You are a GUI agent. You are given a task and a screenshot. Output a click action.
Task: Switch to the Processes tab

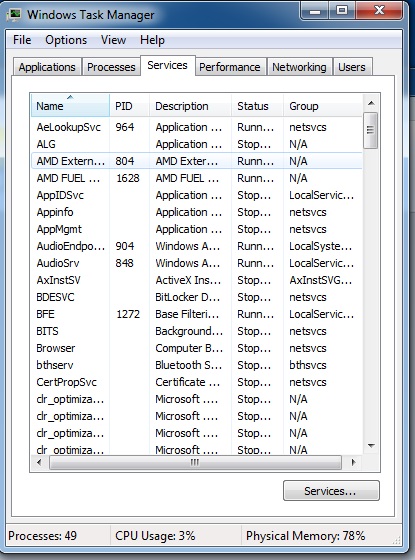111,67
